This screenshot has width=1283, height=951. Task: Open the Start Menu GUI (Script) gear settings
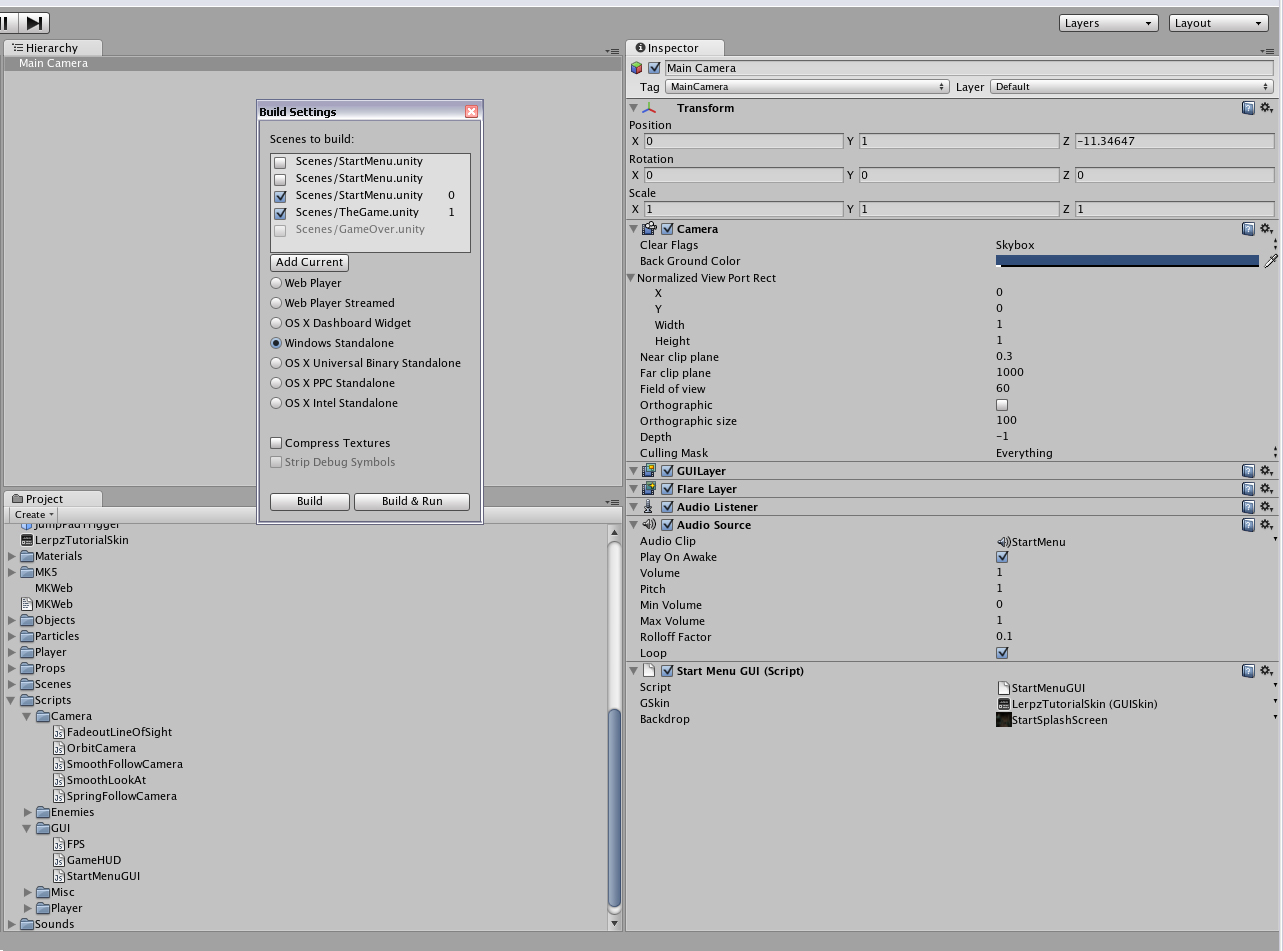[1266, 670]
